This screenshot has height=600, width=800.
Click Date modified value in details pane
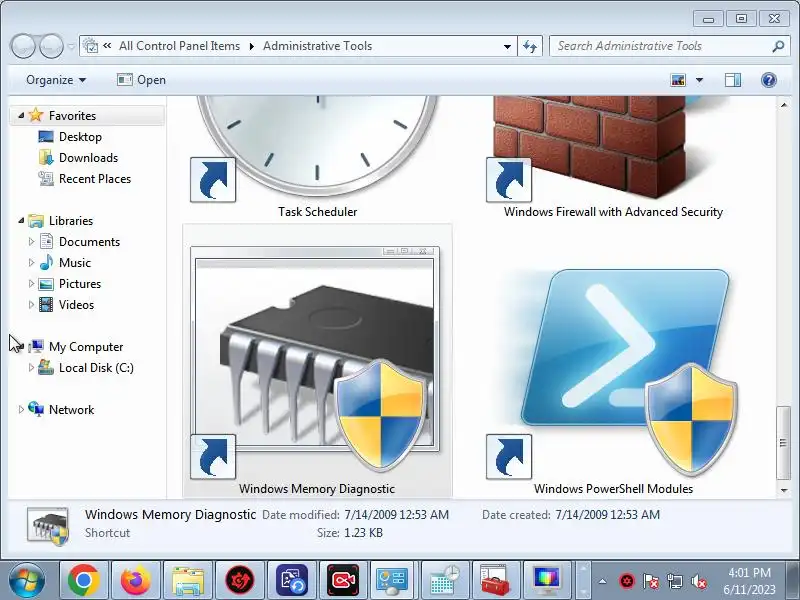click(396, 514)
